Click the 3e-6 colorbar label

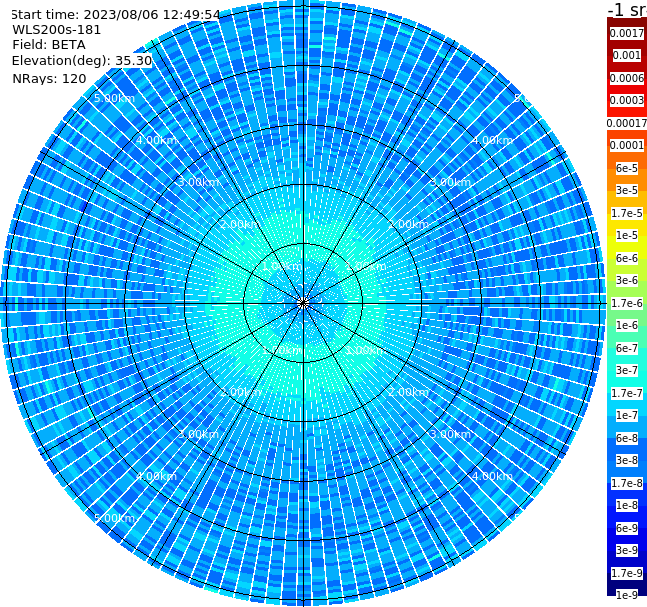pos(627,280)
